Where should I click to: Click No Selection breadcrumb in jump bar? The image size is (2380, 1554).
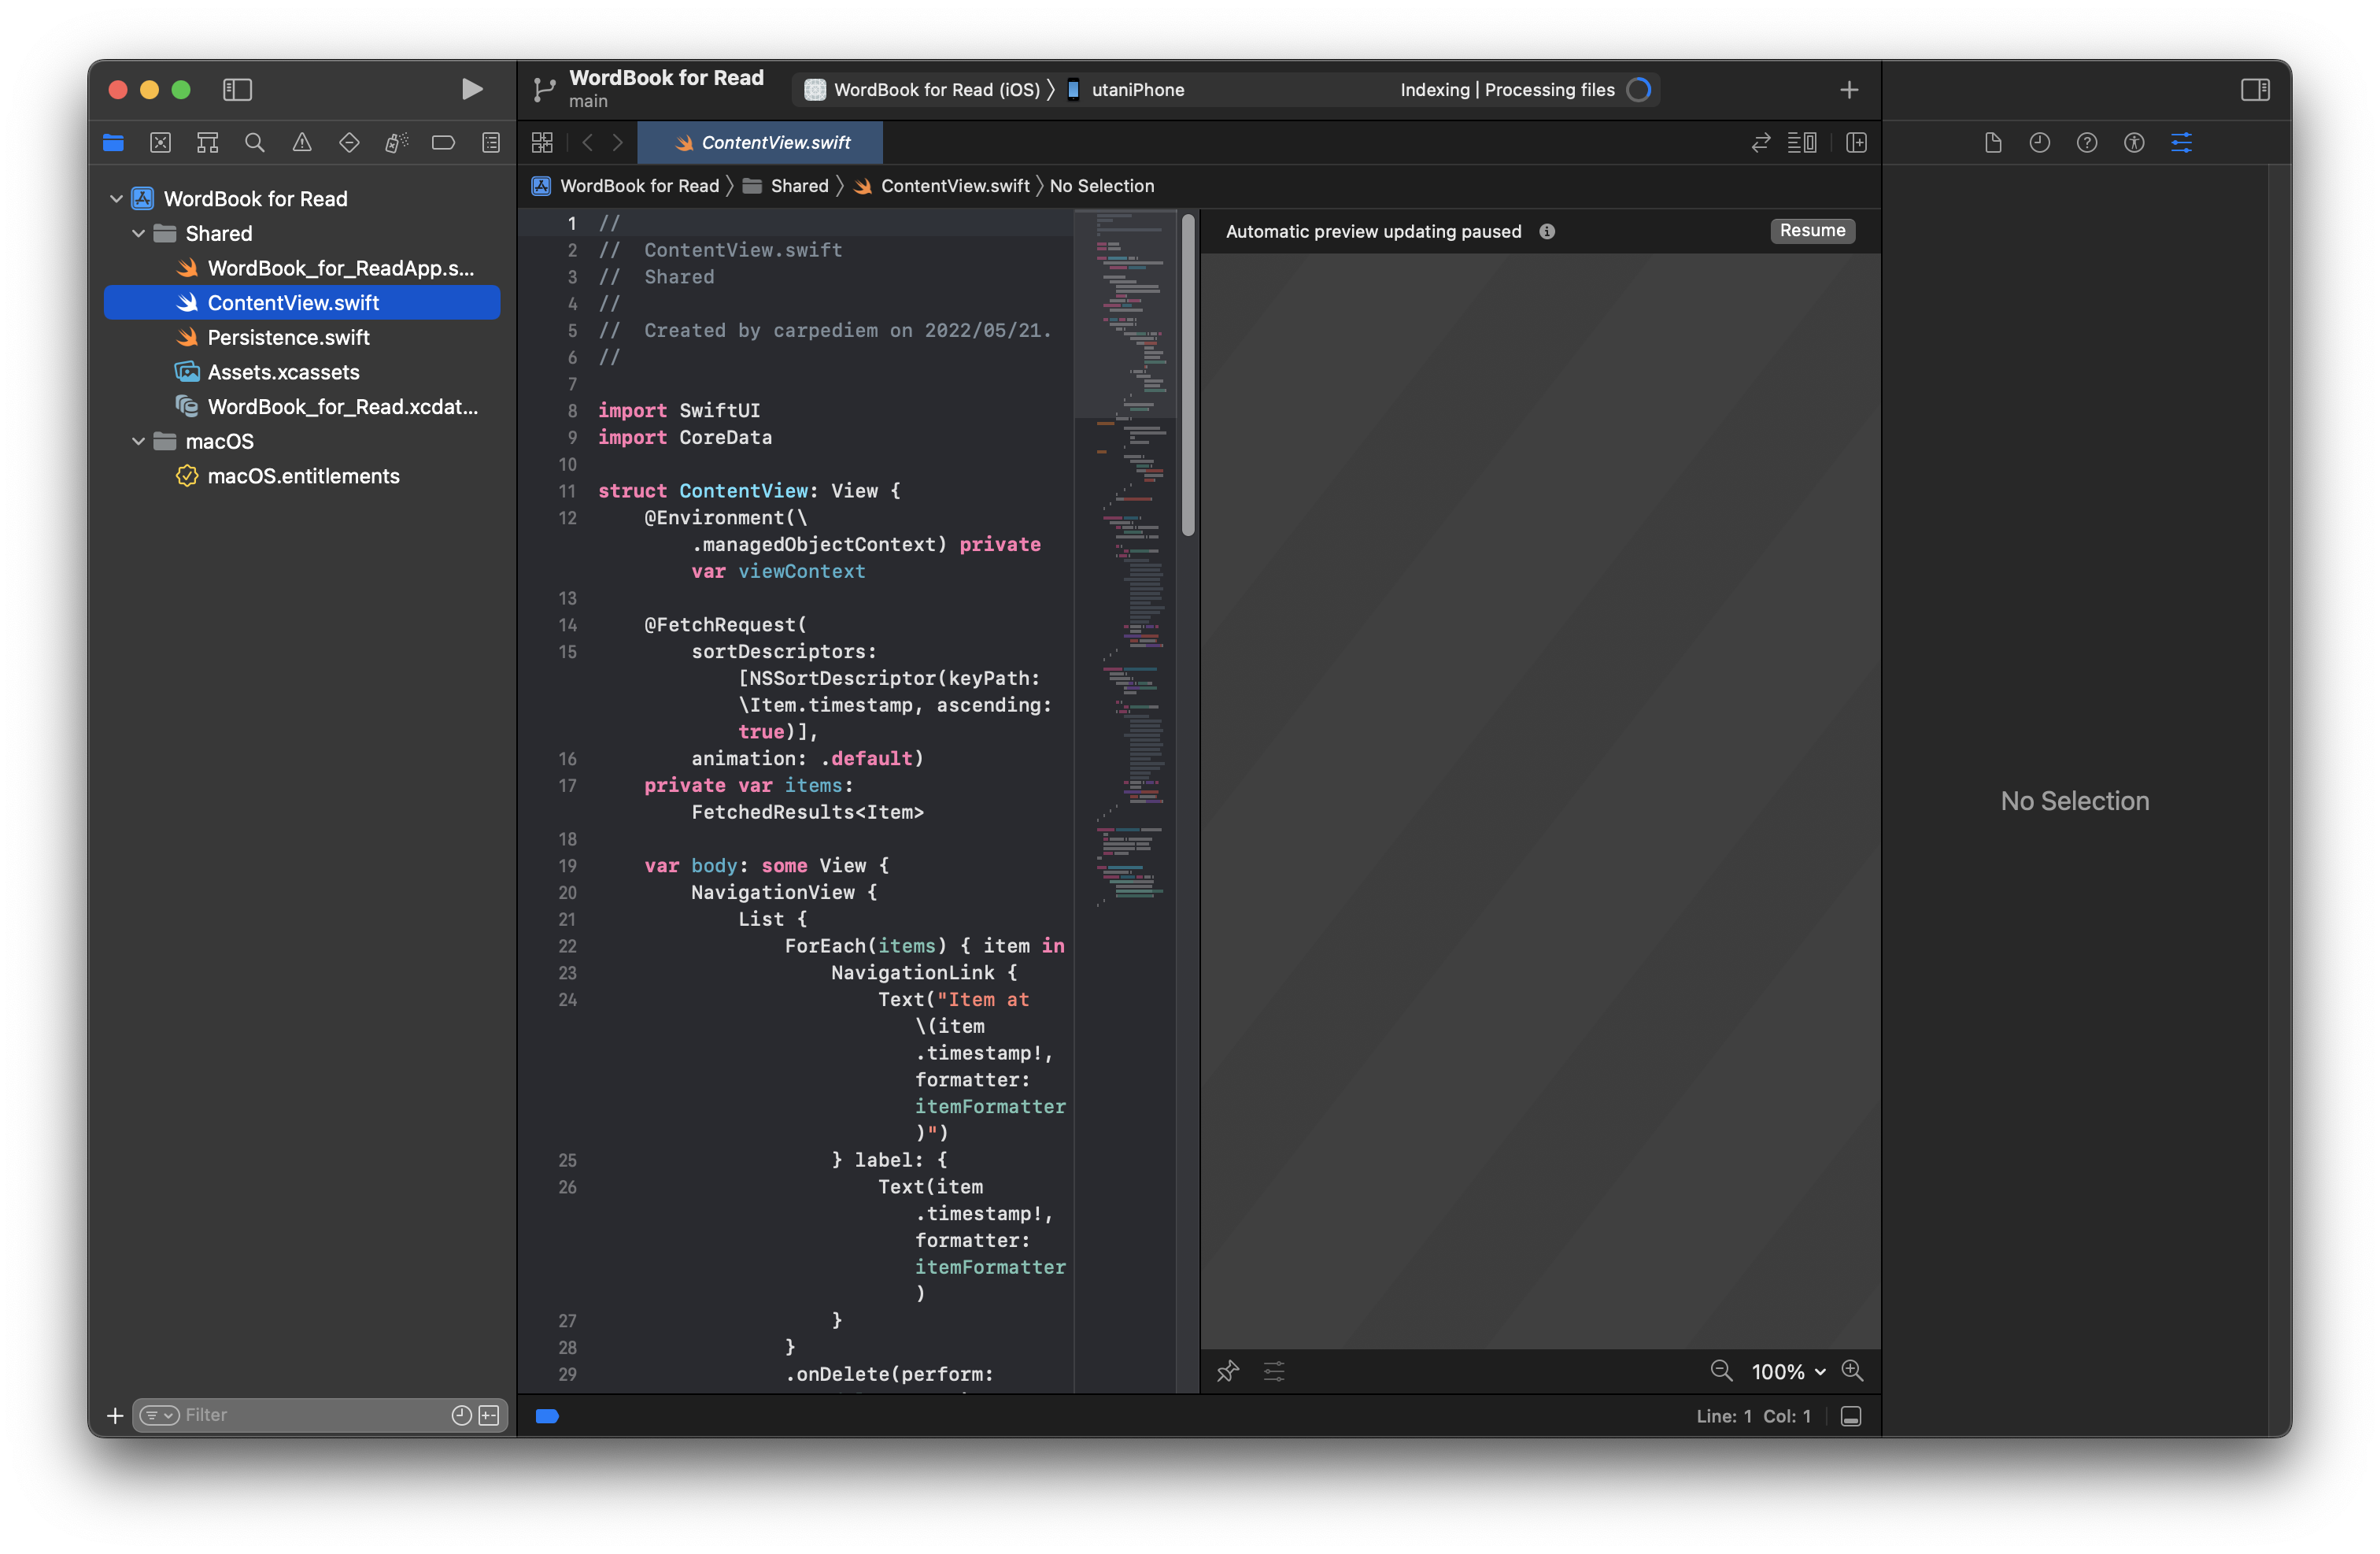coord(1102,186)
